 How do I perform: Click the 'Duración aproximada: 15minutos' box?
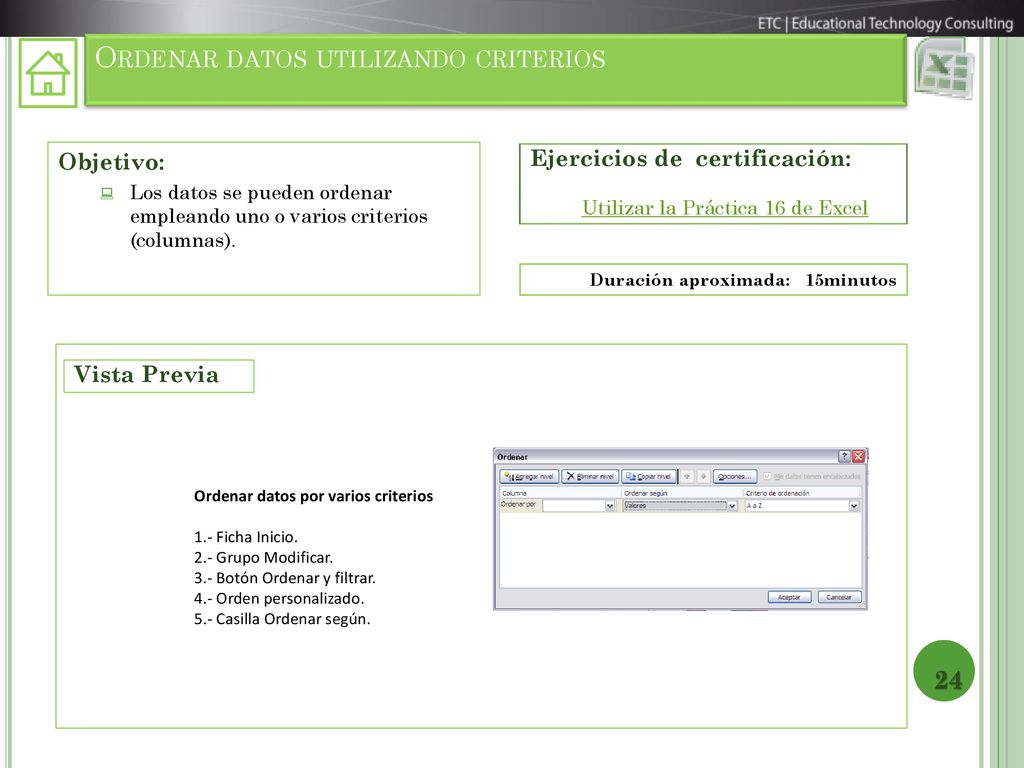[x=713, y=280]
